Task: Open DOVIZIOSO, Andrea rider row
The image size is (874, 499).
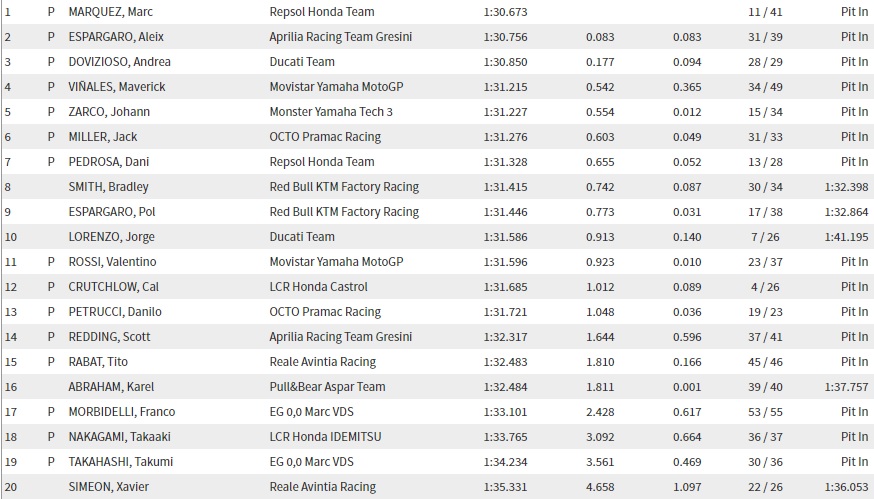Action: click(x=119, y=62)
